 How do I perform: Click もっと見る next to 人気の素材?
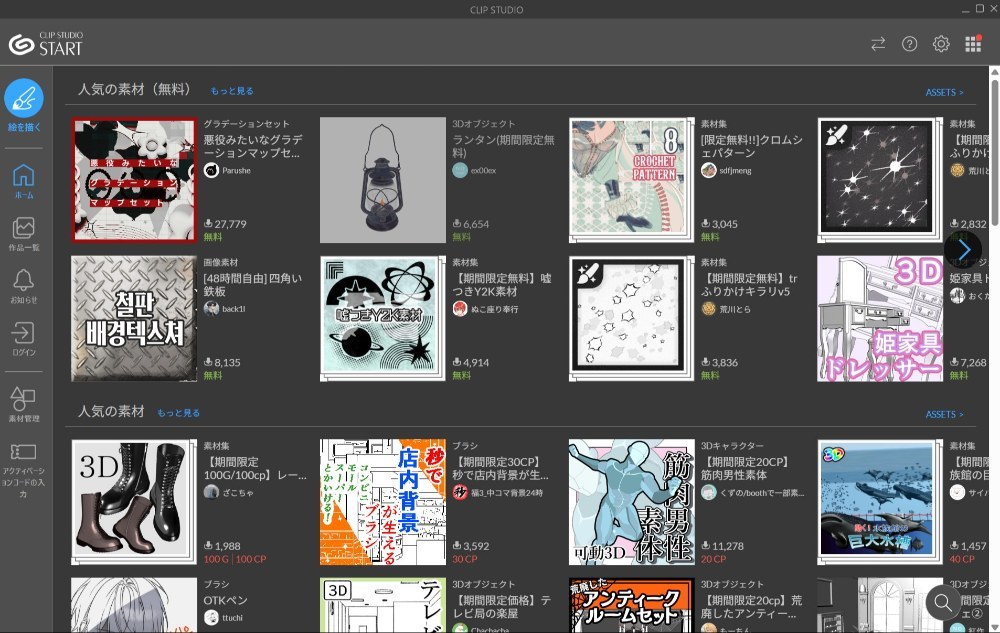pyautogui.click(x=179, y=413)
